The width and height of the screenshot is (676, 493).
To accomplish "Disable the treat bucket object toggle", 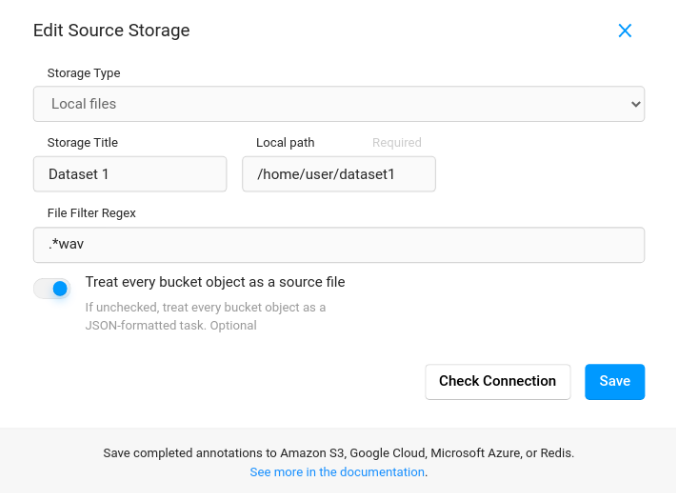I will coord(52,289).
